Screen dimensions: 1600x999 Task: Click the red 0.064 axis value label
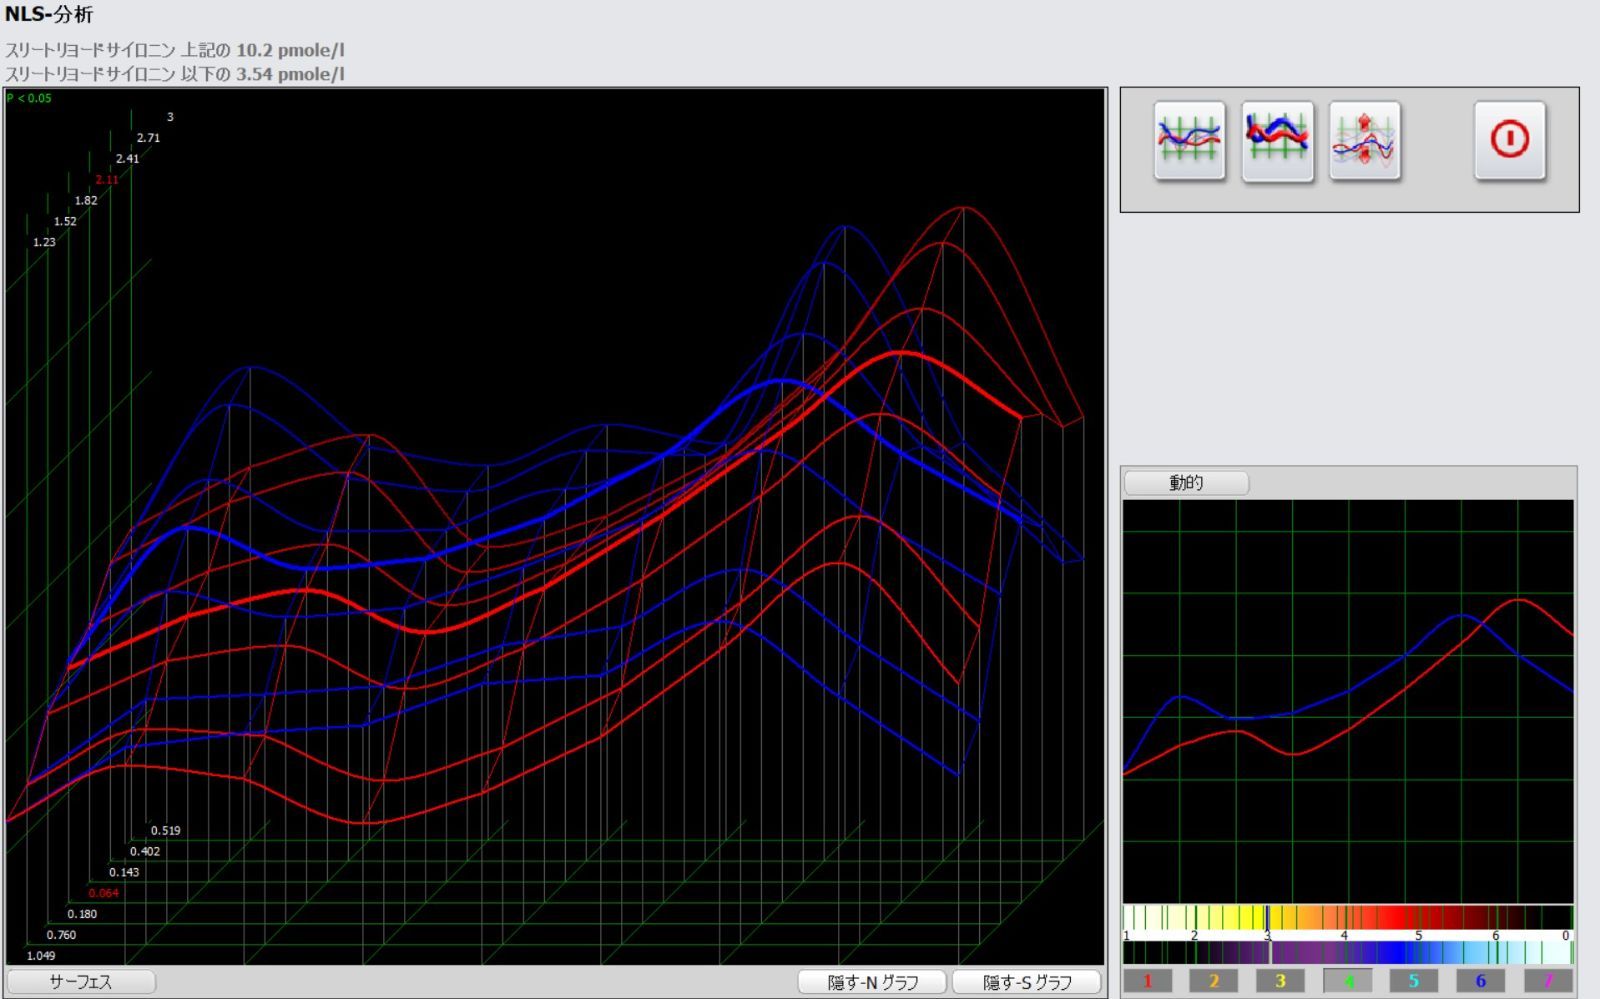[103, 893]
